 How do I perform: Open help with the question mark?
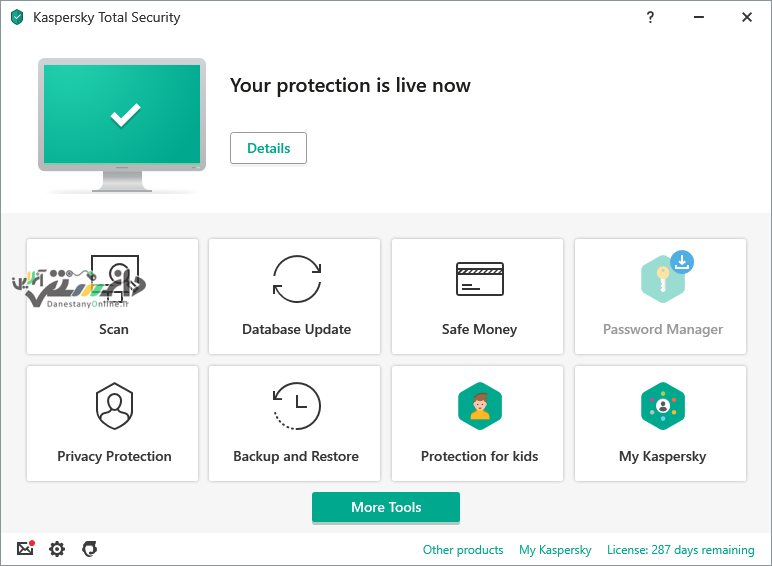pyautogui.click(x=650, y=18)
